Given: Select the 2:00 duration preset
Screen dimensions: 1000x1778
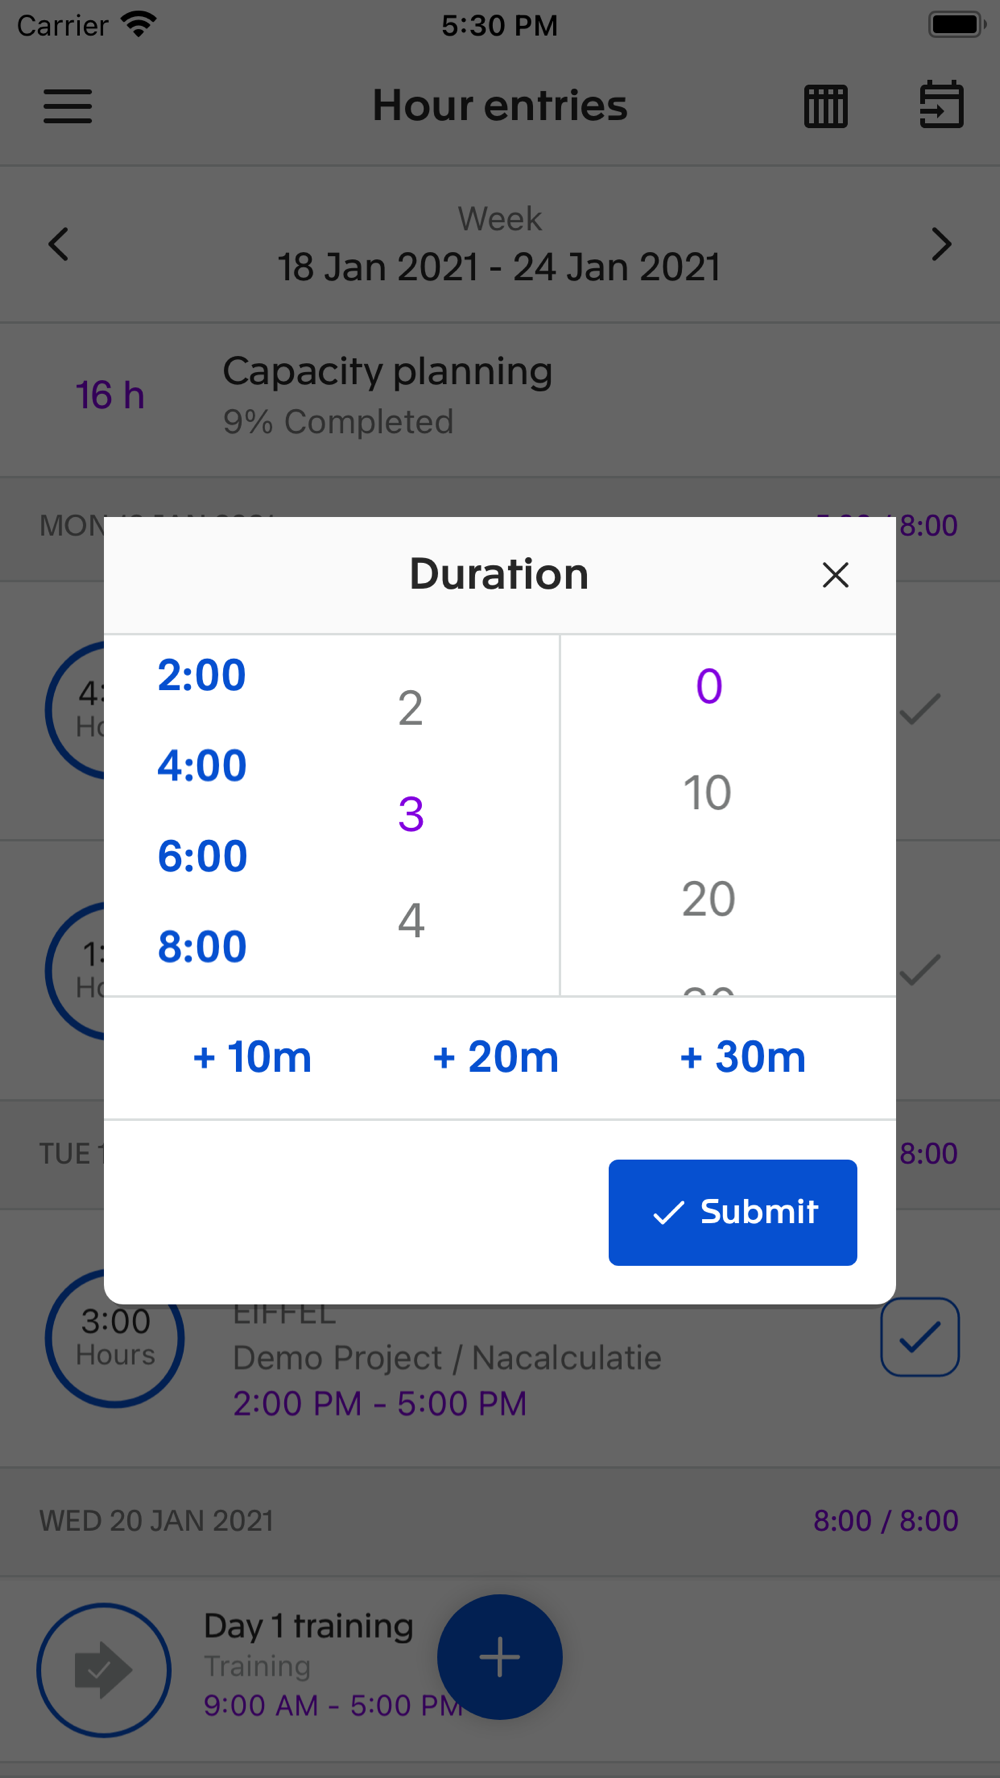Looking at the screenshot, I should 202,676.
